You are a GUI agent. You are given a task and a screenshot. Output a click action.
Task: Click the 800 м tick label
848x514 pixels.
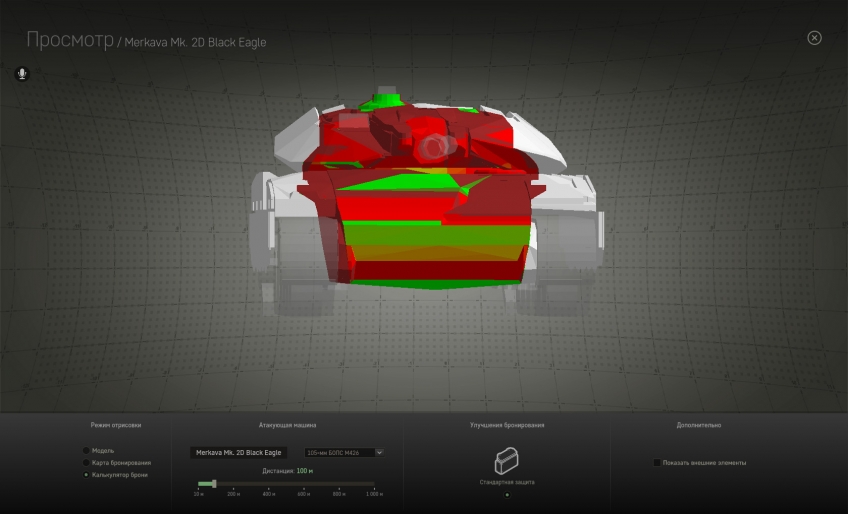pos(339,493)
